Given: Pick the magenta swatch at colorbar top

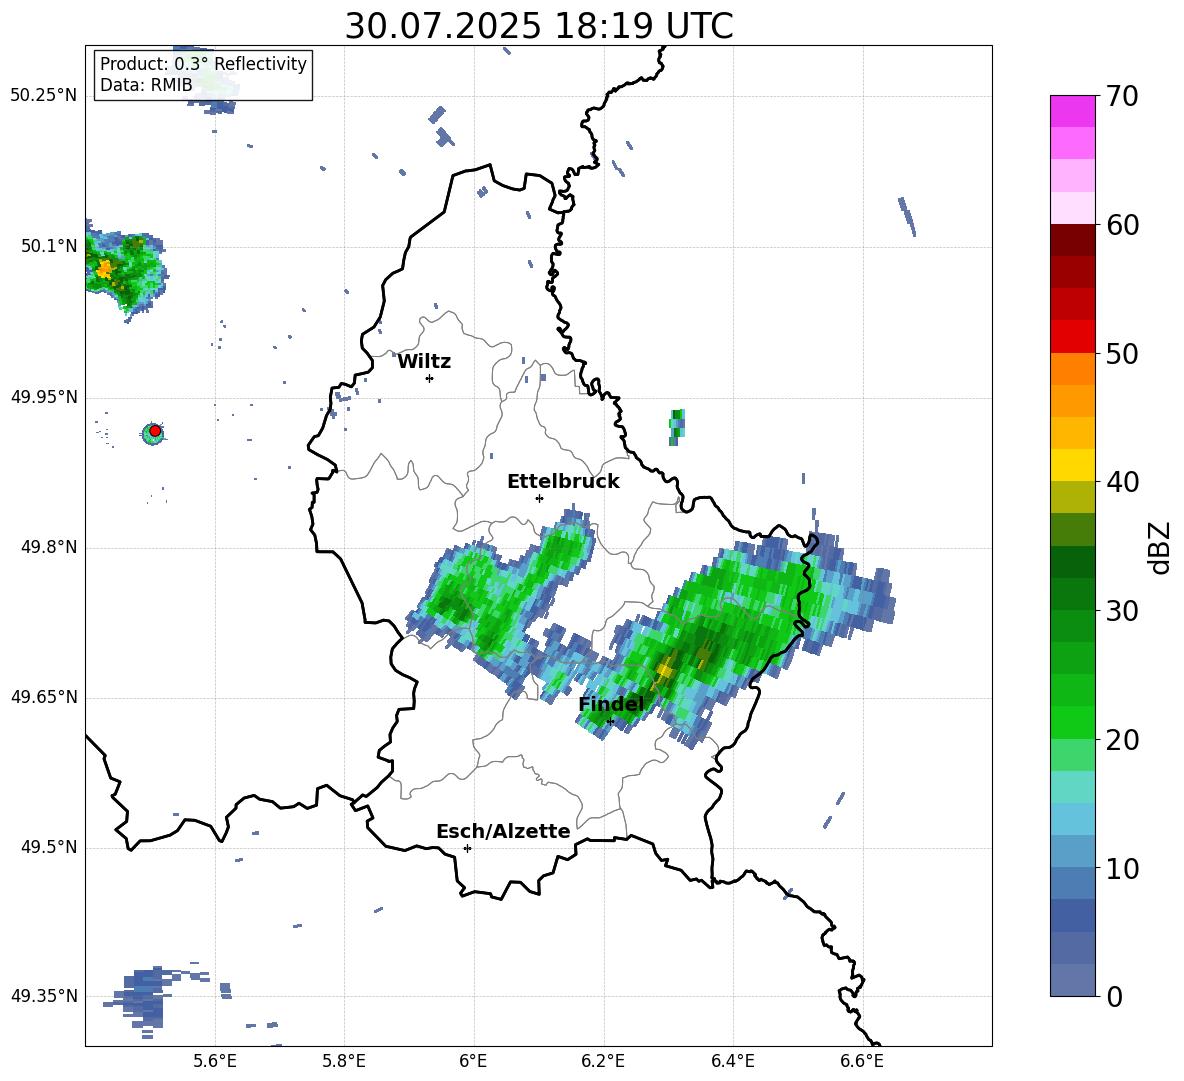Looking at the screenshot, I should click(x=1072, y=111).
